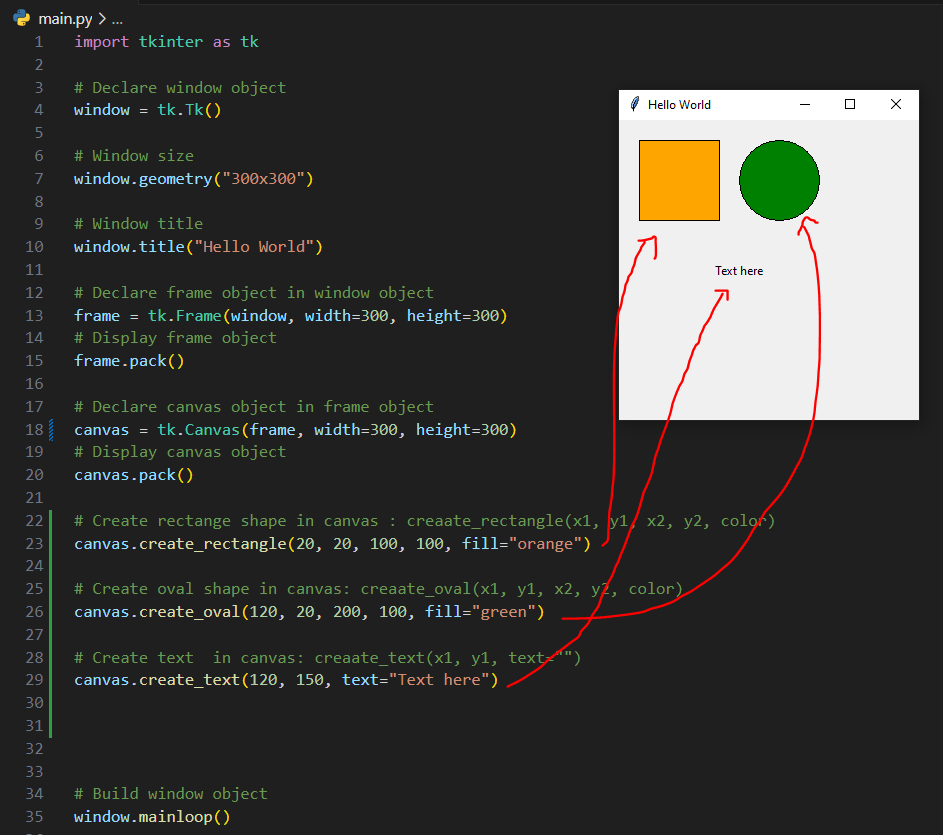Click line number 1 in the gutter

[x=38, y=42]
